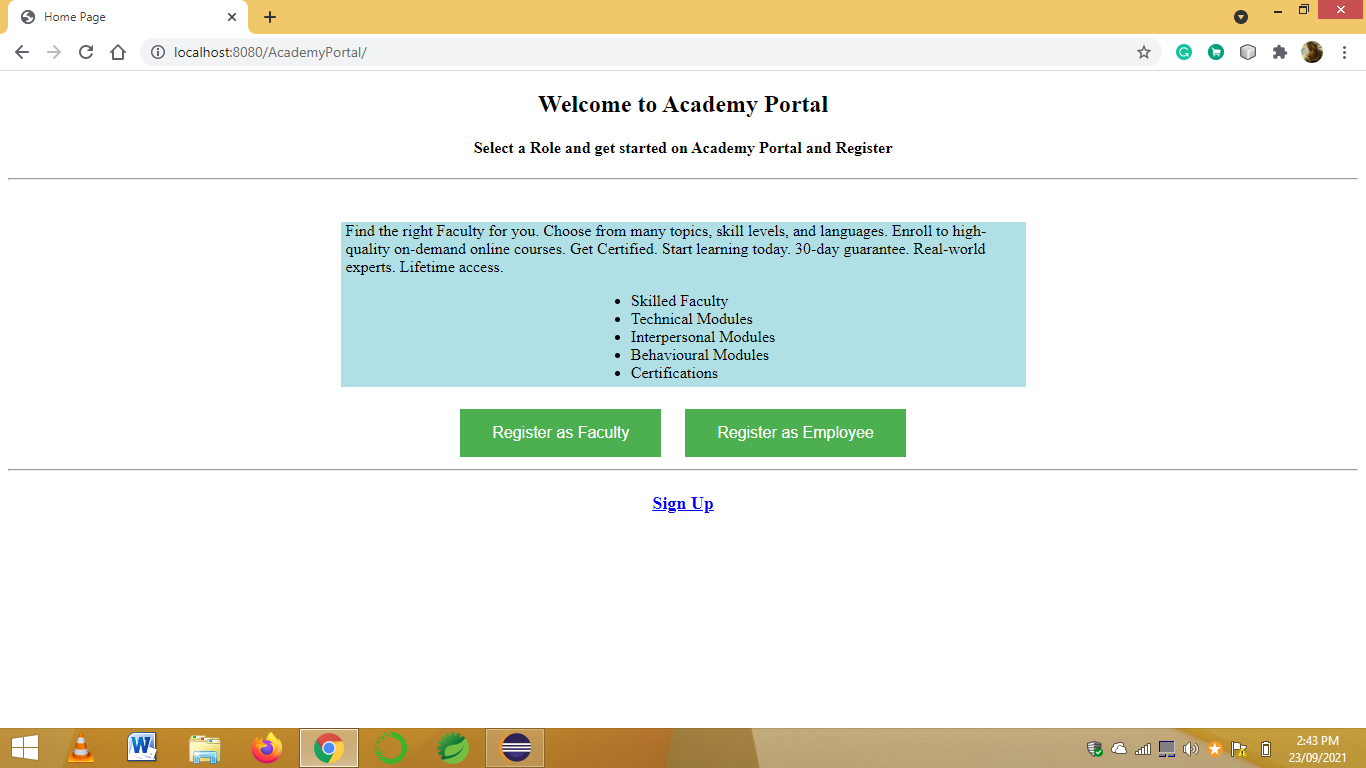View site information icon in address bar
Viewport: 1366px width, 768px height.
[158, 52]
